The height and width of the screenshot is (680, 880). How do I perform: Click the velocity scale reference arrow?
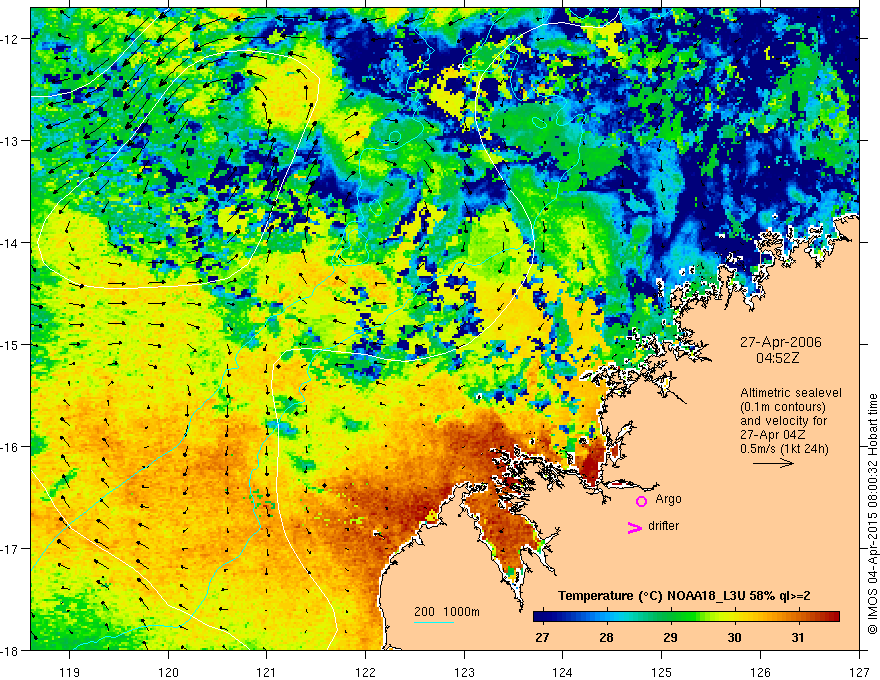point(773,463)
